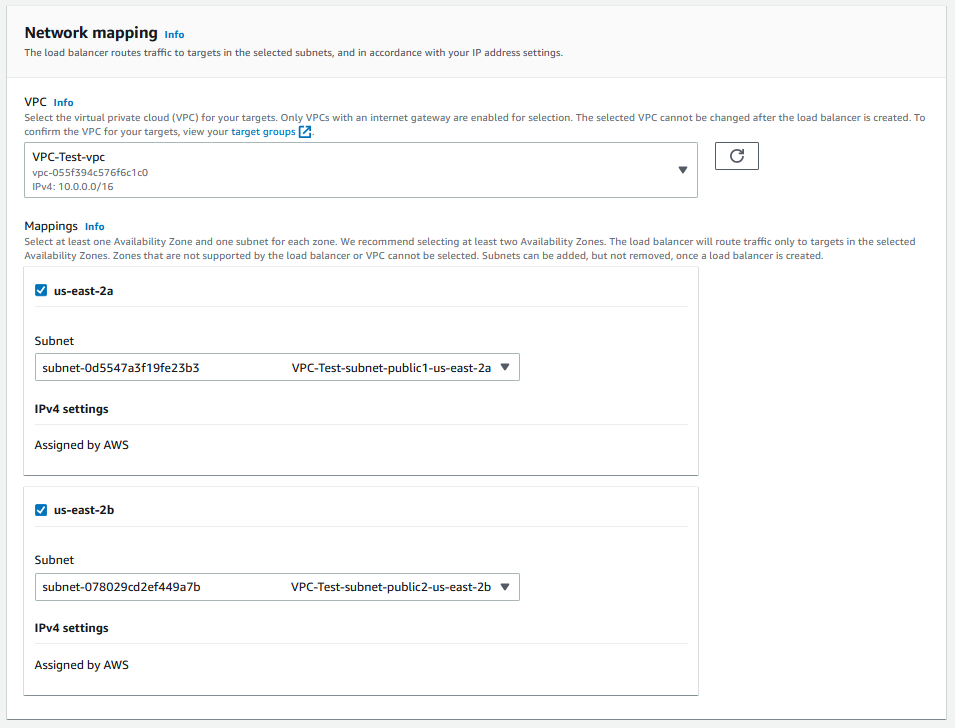Select the us-east-2b zone label text

pyautogui.click(x=84, y=510)
